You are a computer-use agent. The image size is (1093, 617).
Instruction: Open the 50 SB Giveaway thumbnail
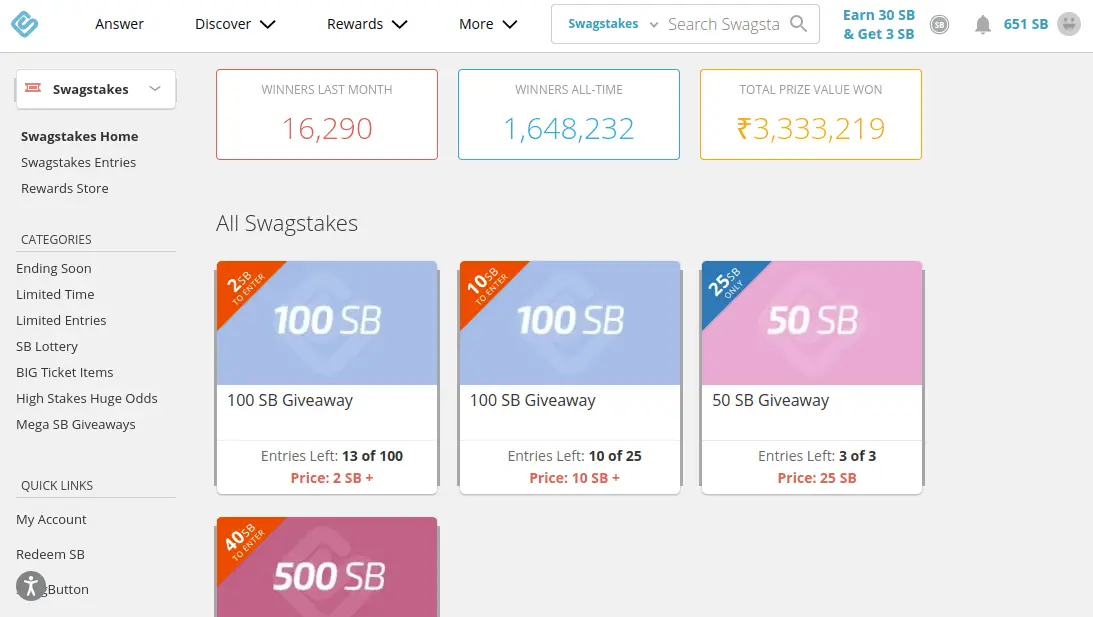click(x=812, y=323)
